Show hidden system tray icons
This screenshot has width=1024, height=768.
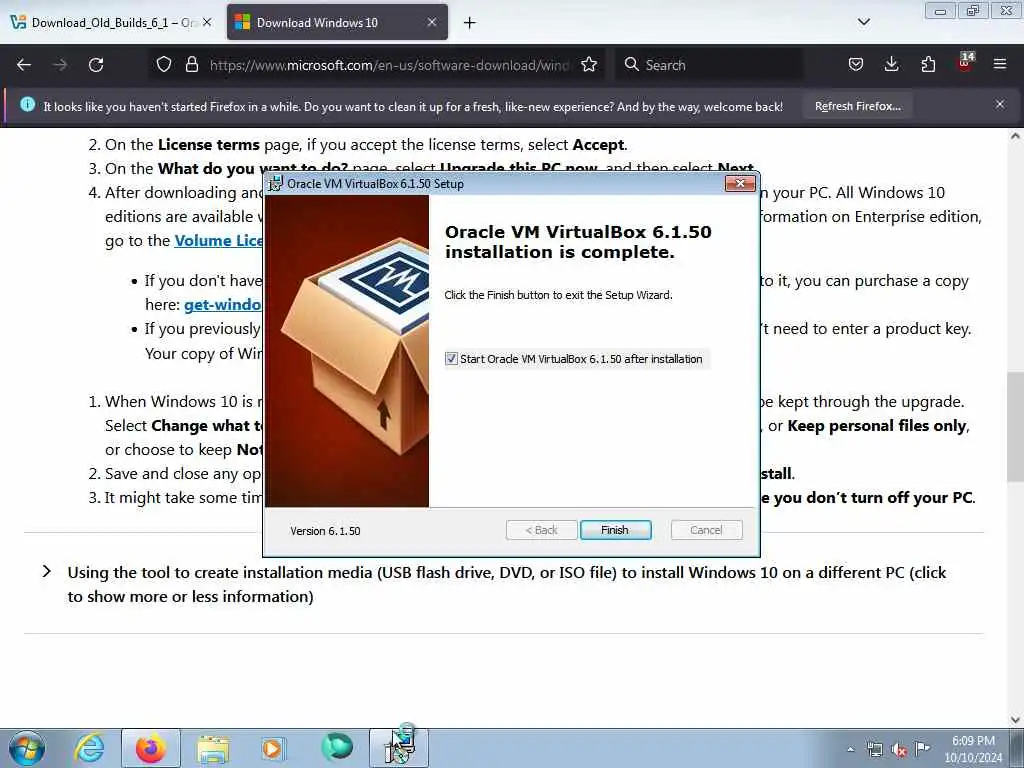point(850,750)
